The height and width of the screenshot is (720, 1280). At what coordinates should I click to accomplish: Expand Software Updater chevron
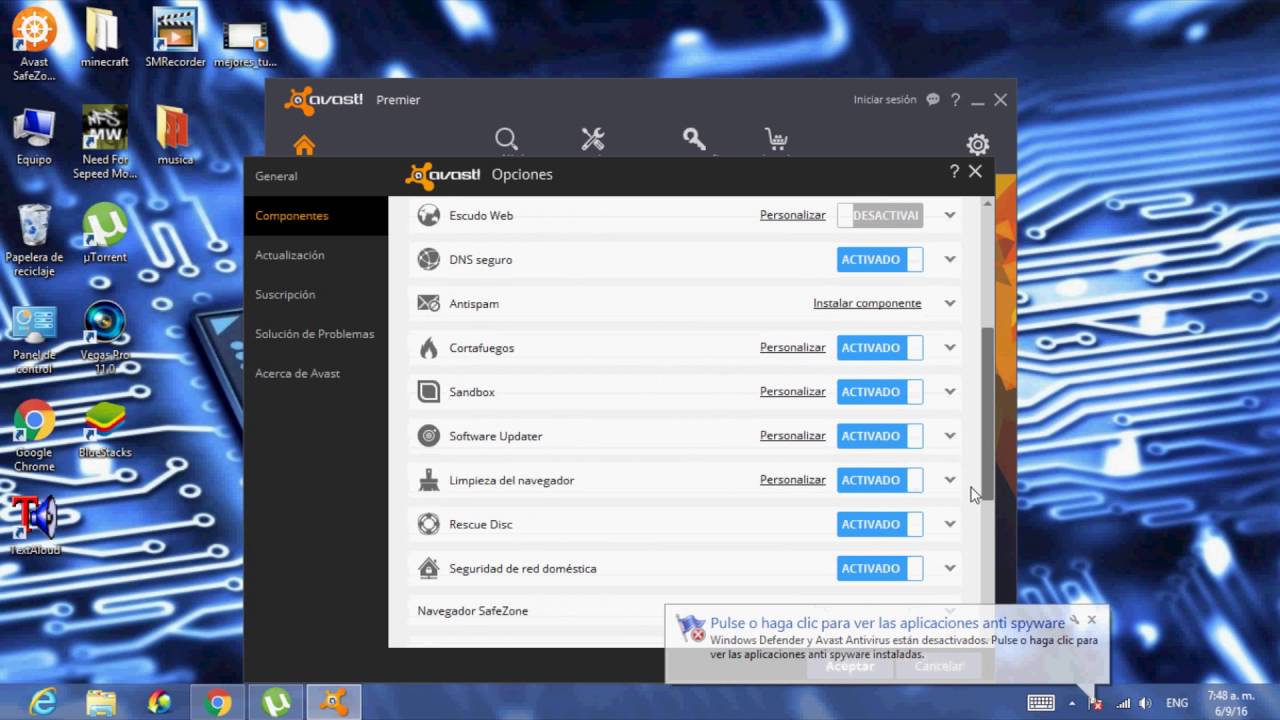(950, 435)
